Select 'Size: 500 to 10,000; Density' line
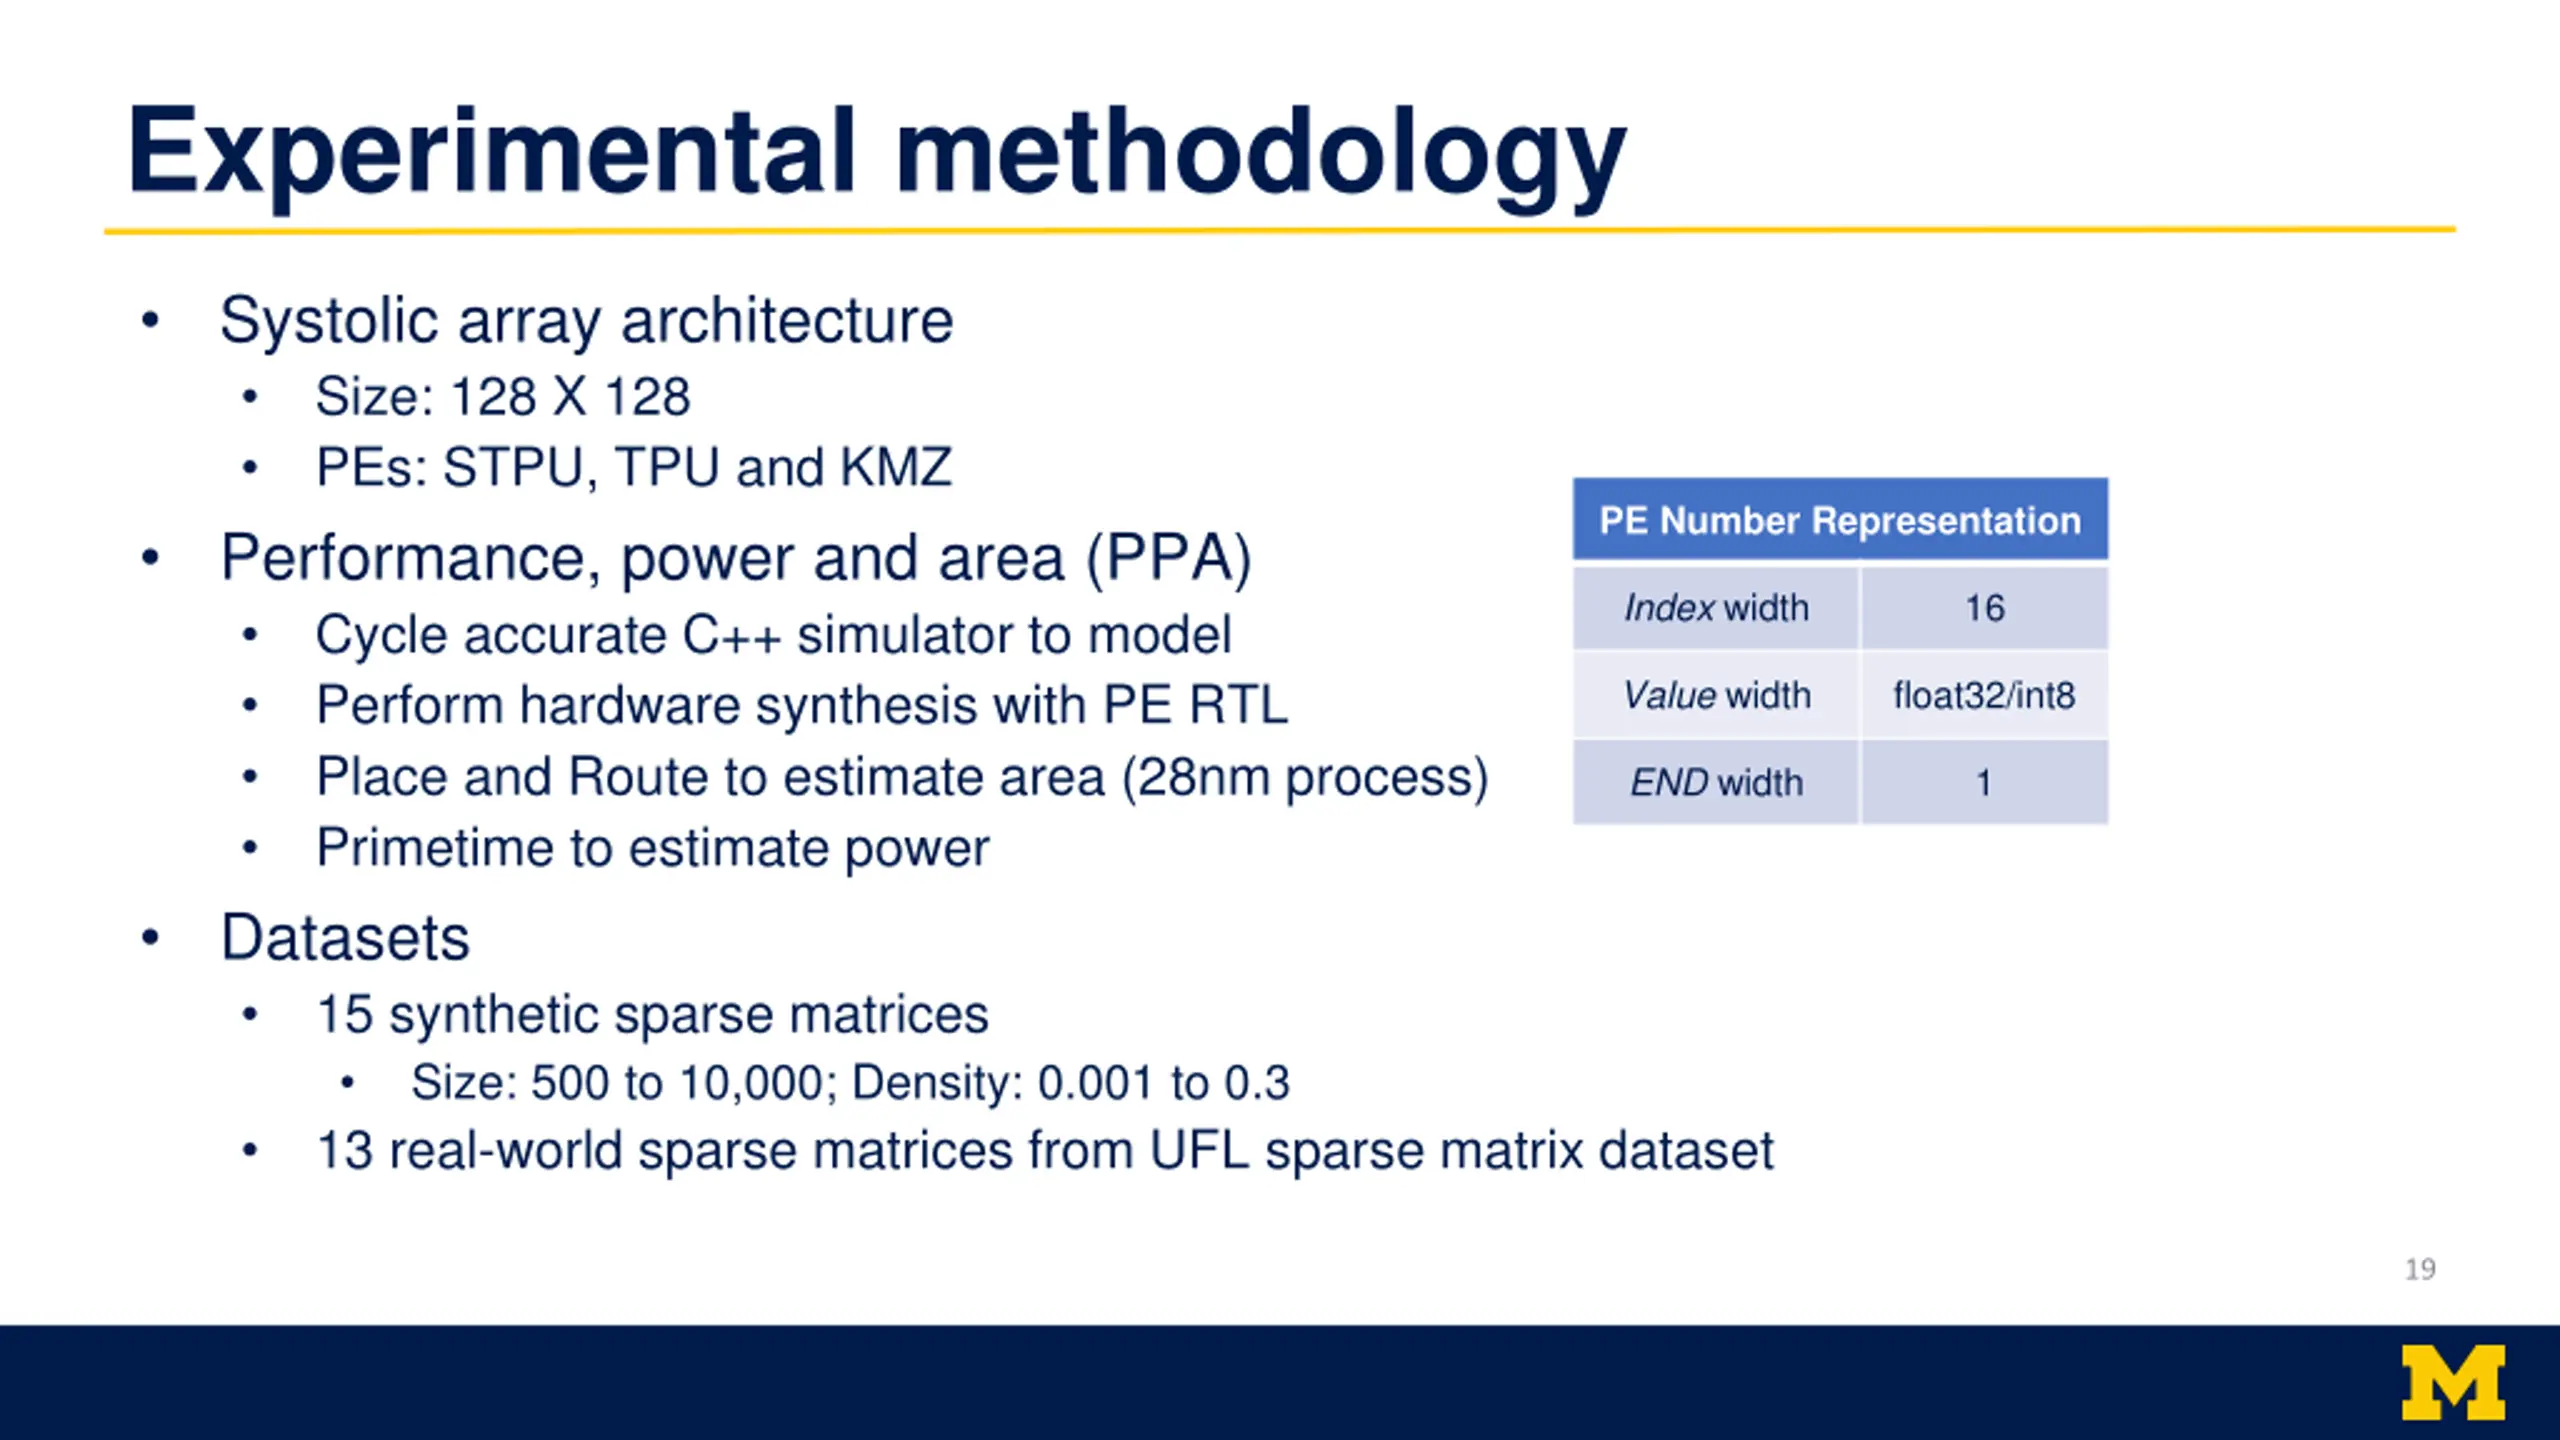The width and height of the screenshot is (2560, 1440). 850,1083
